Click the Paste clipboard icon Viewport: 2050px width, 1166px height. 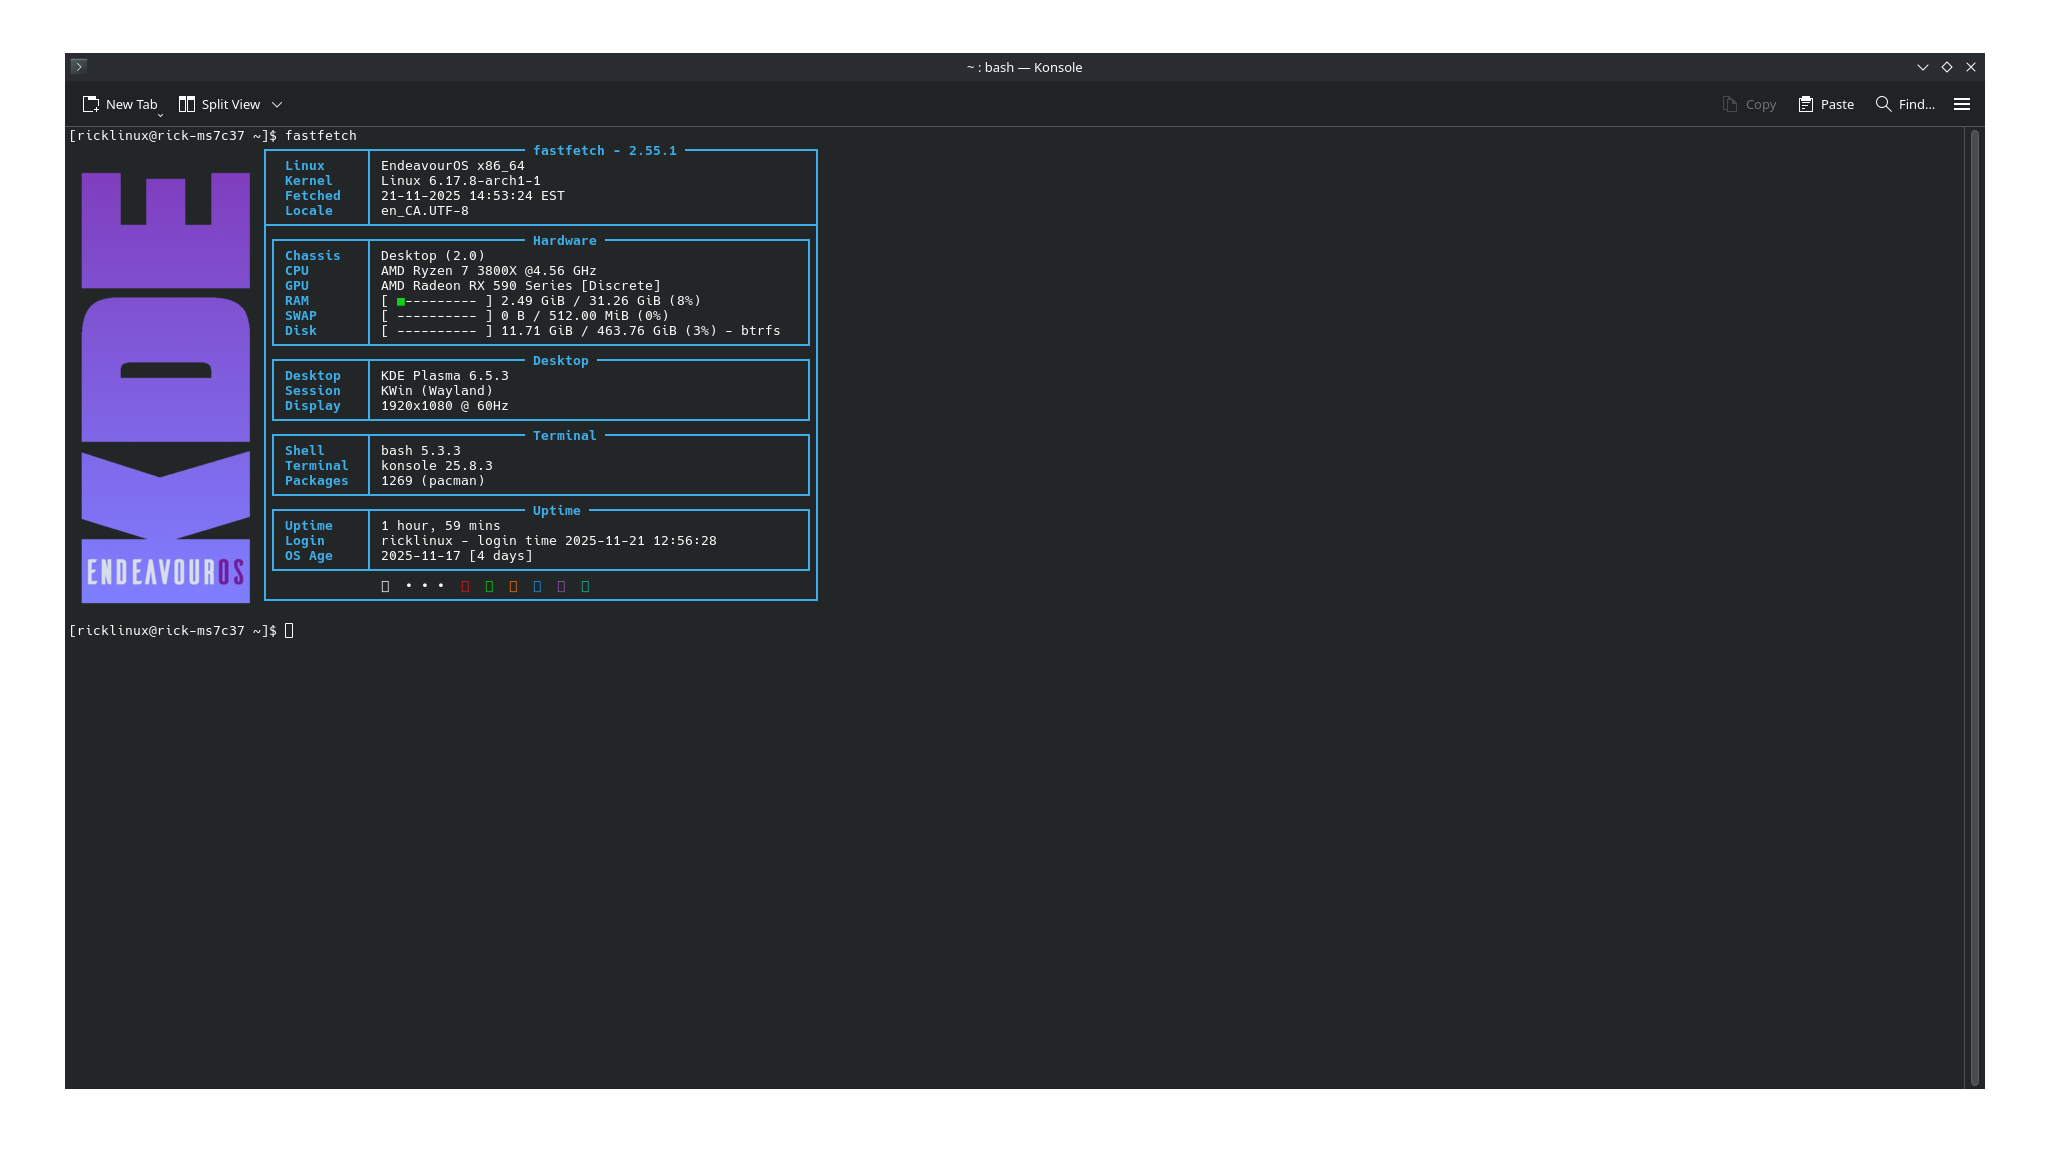(x=1805, y=104)
